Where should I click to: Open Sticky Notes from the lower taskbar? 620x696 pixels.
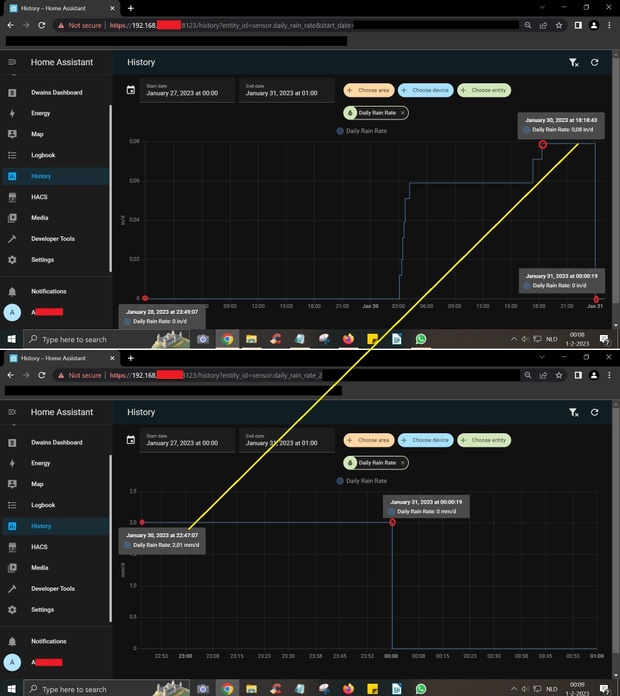tap(372, 689)
